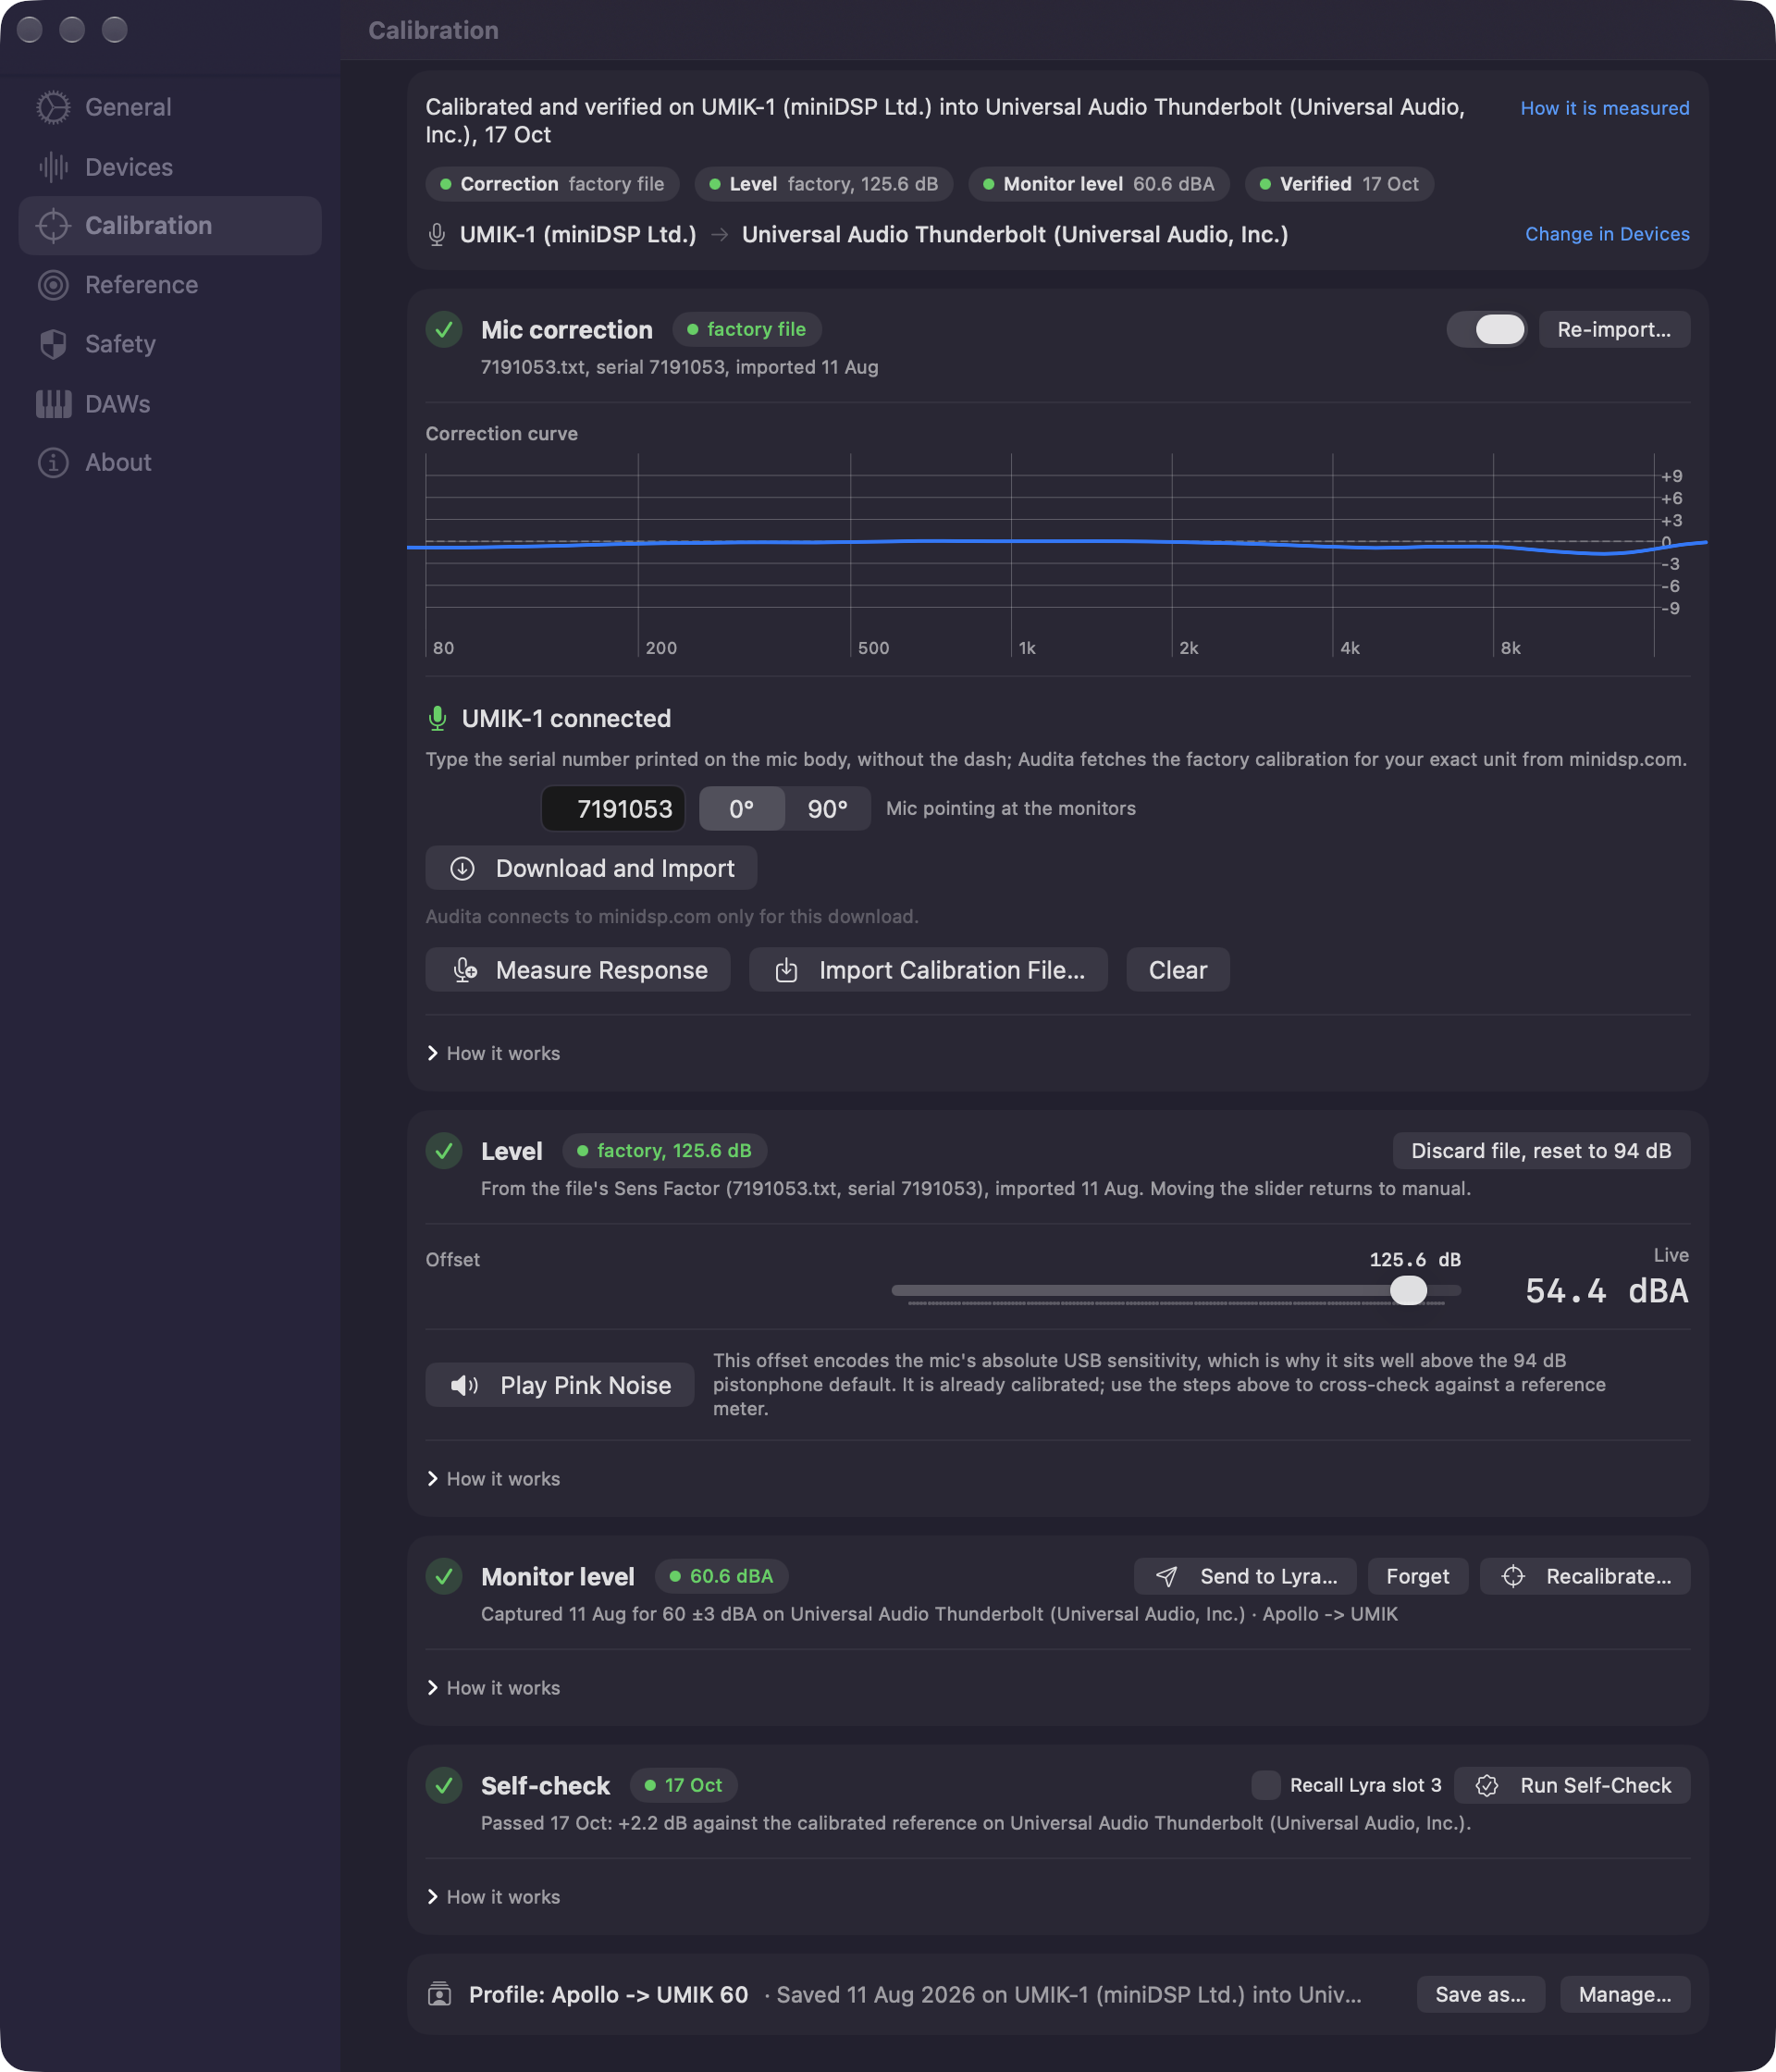Screen dimensions: 1776x2072
Task: Click the Correction factory file status pill
Action: click(x=552, y=184)
